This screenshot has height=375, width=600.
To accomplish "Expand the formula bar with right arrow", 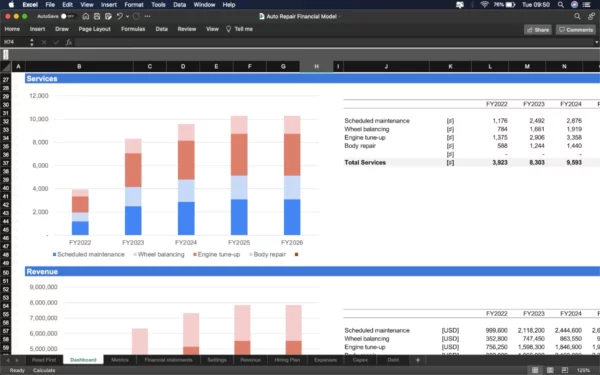I will tap(596, 42).
